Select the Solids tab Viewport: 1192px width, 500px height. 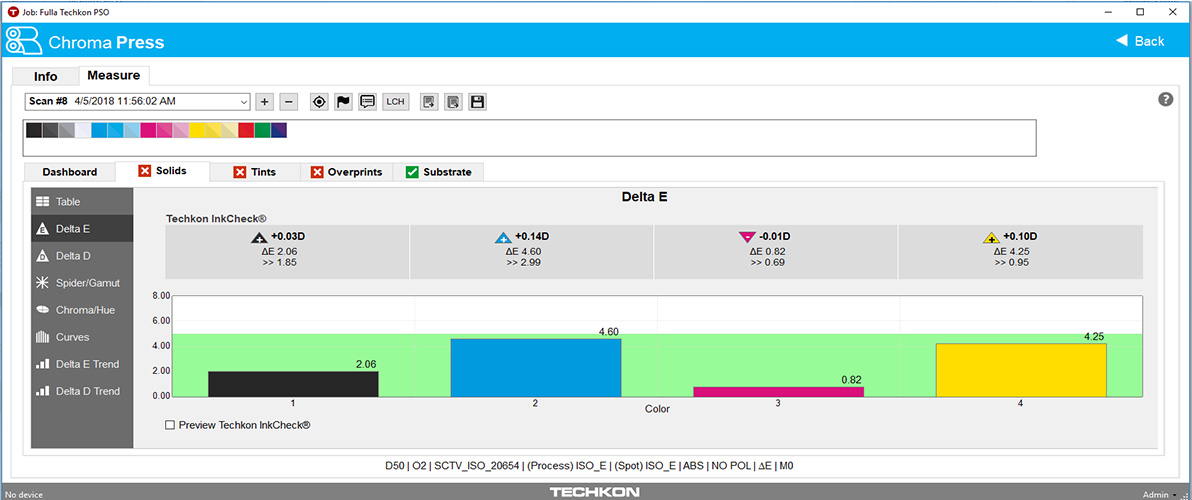[x=162, y=171]
